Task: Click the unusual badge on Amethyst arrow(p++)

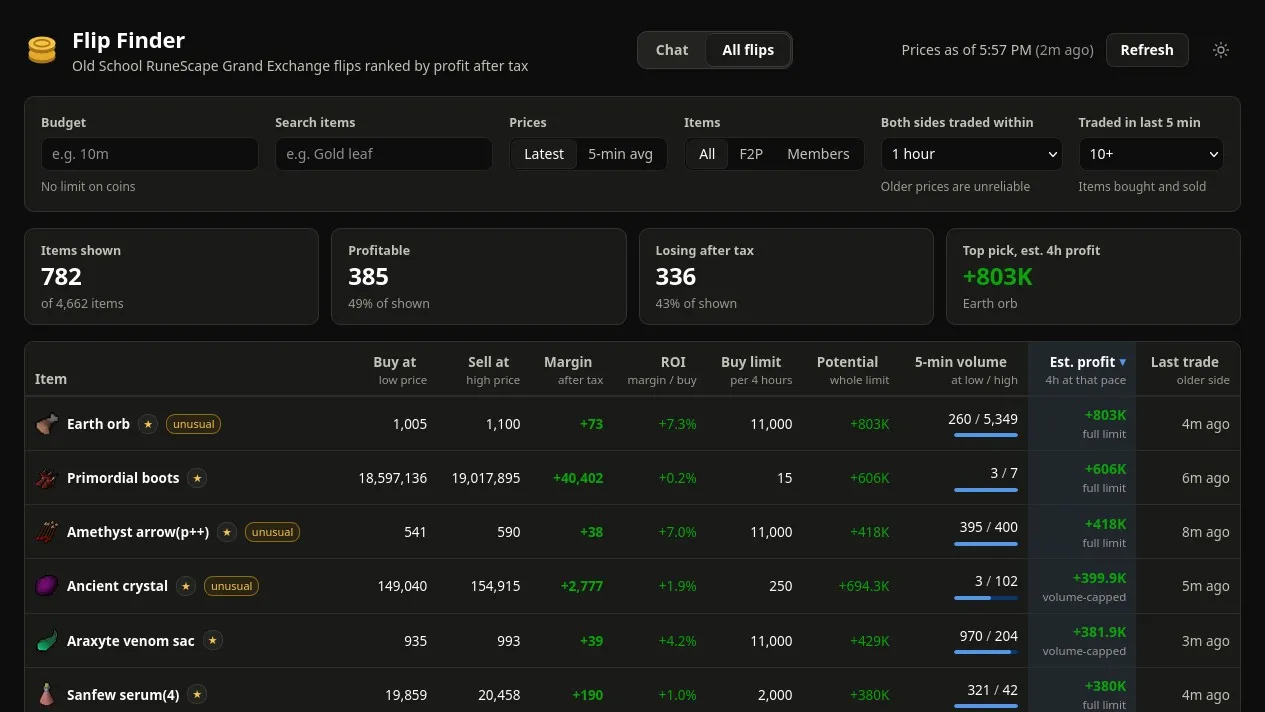Action: coord(272,532)
